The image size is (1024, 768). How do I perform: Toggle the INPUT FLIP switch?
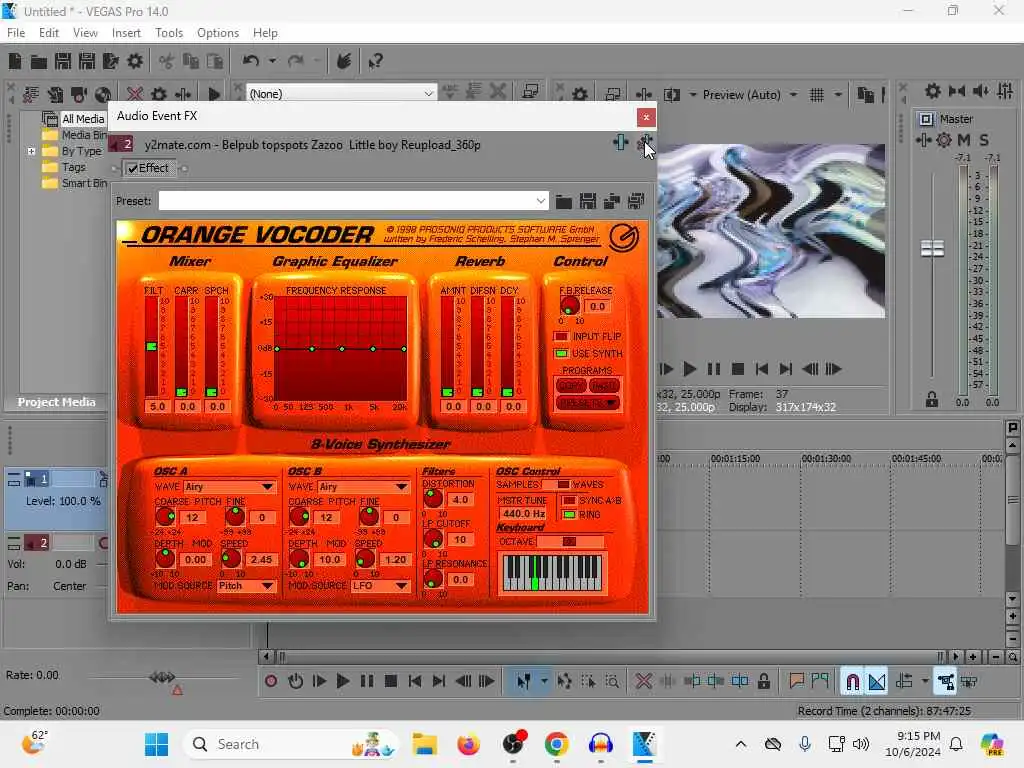(561, 336)
